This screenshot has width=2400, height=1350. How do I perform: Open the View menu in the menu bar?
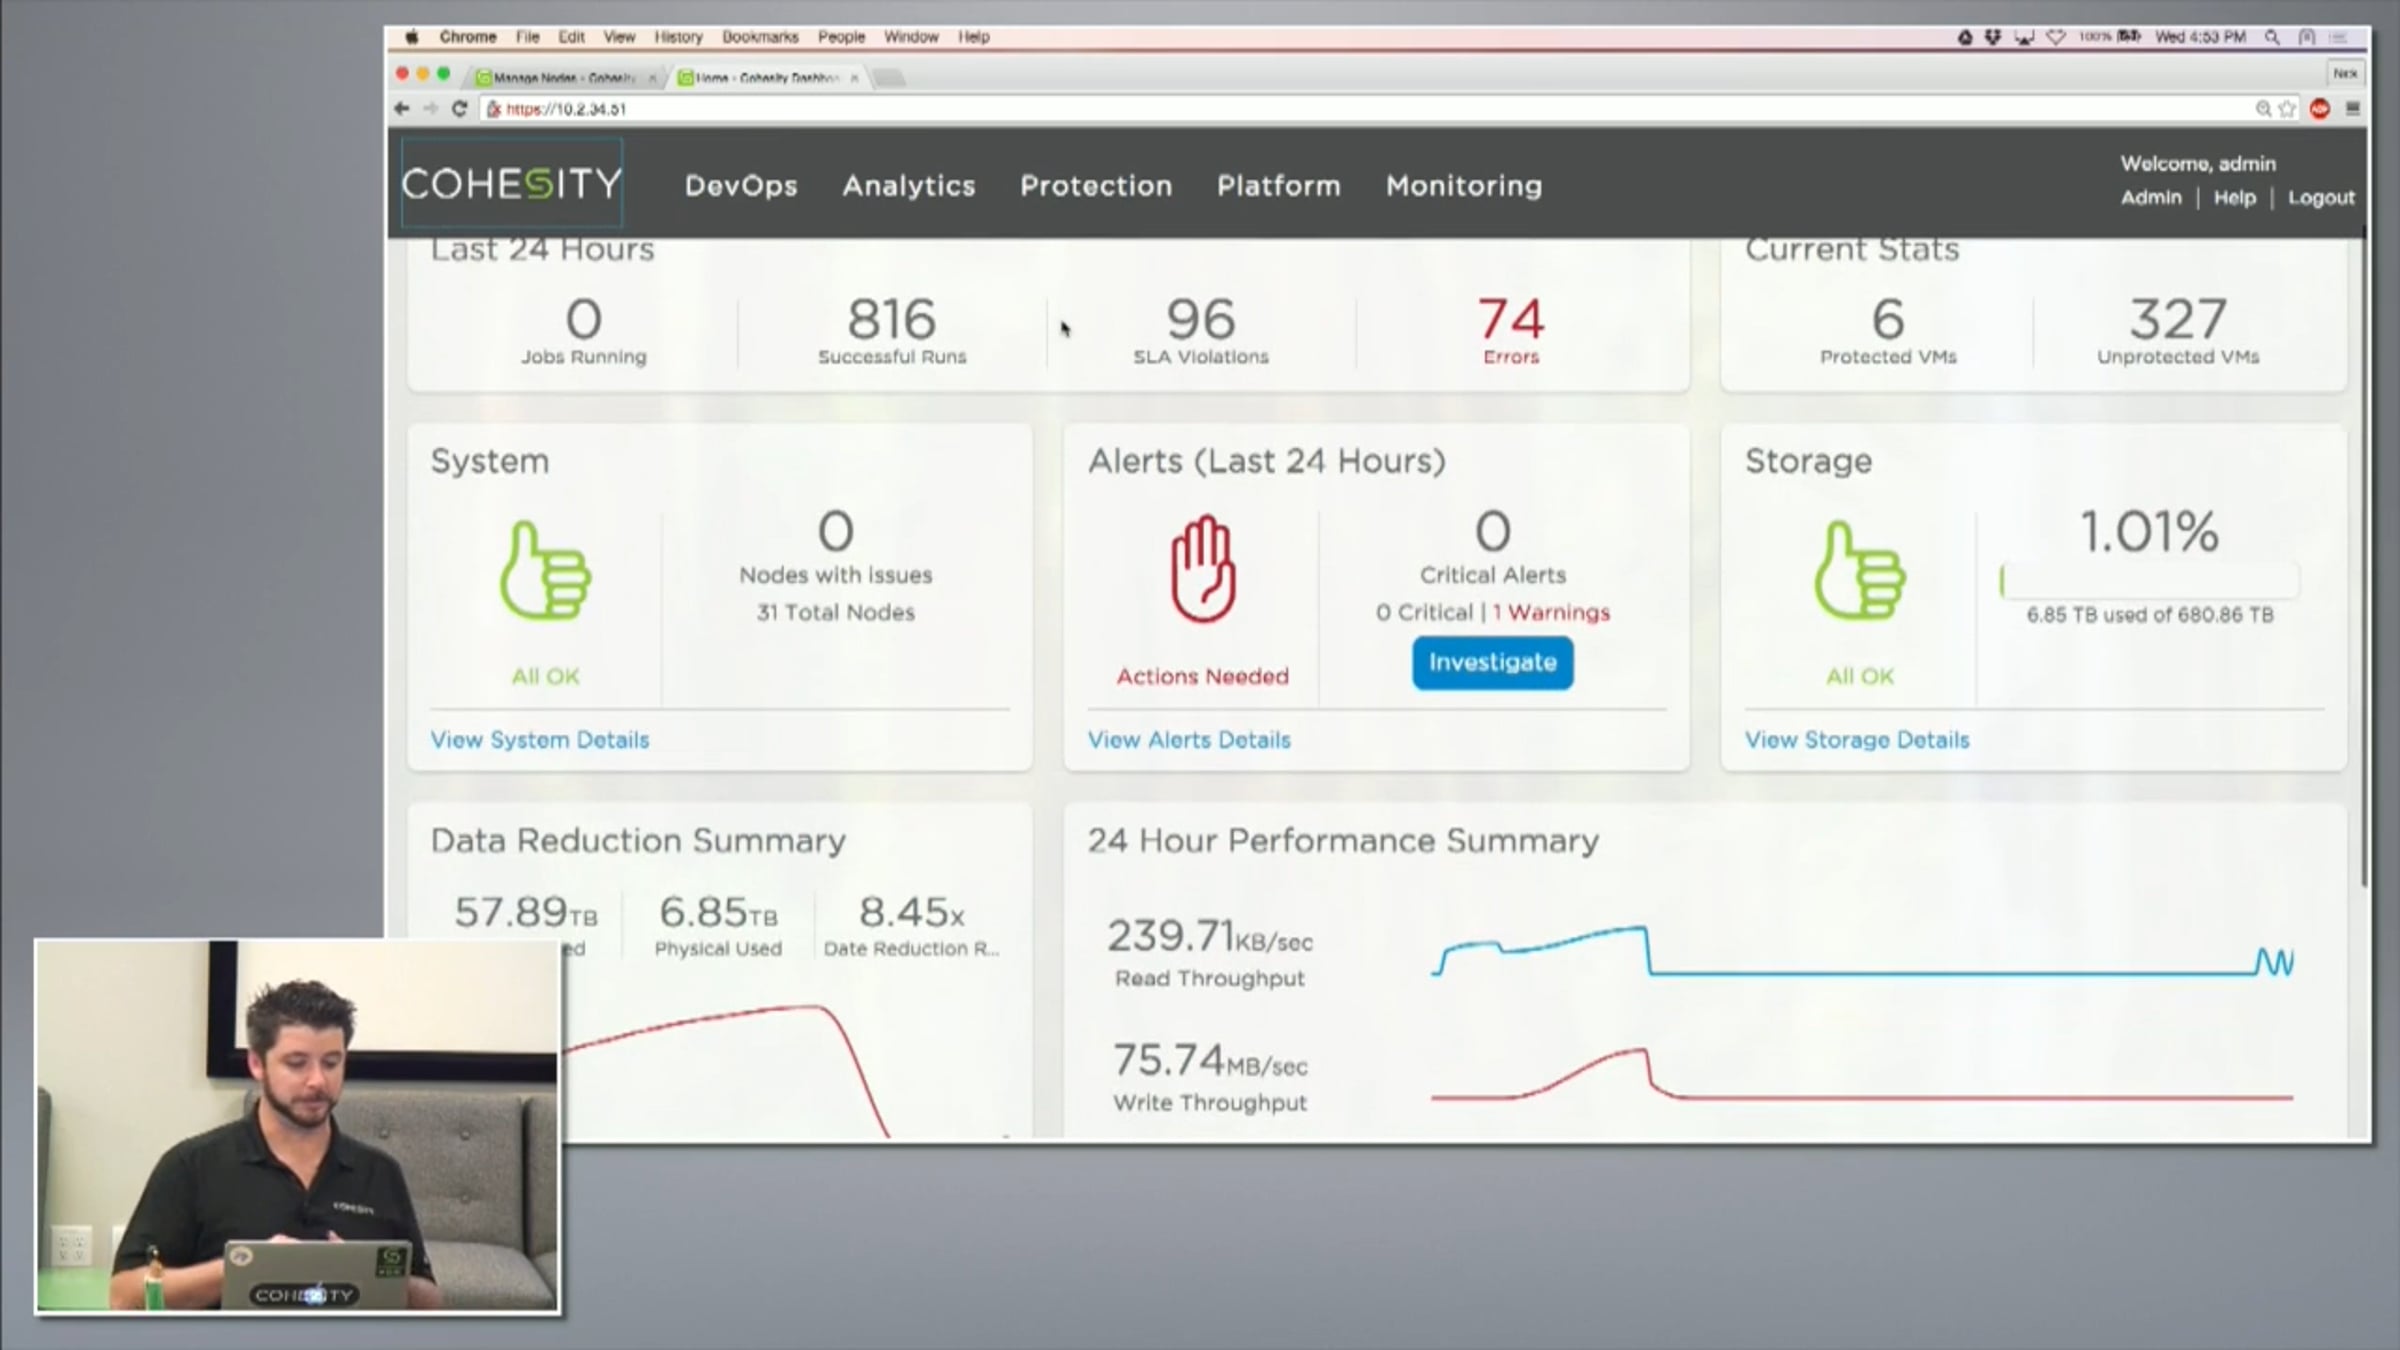[619, 37]
